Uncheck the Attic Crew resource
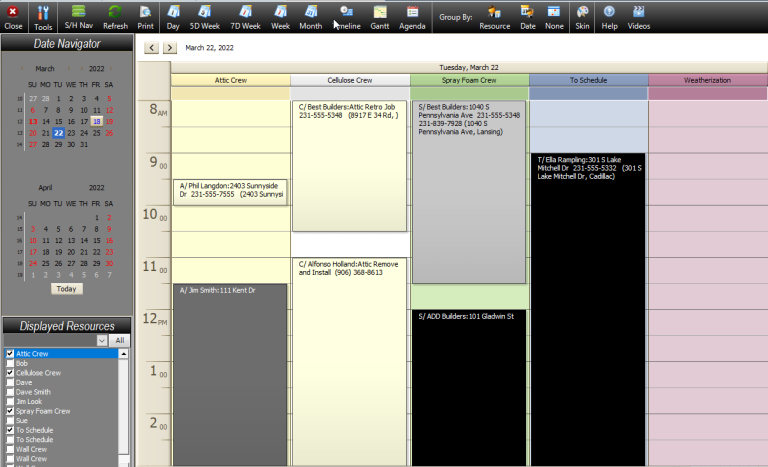This screenshot has height=467, width=768. tap(10, 354)
